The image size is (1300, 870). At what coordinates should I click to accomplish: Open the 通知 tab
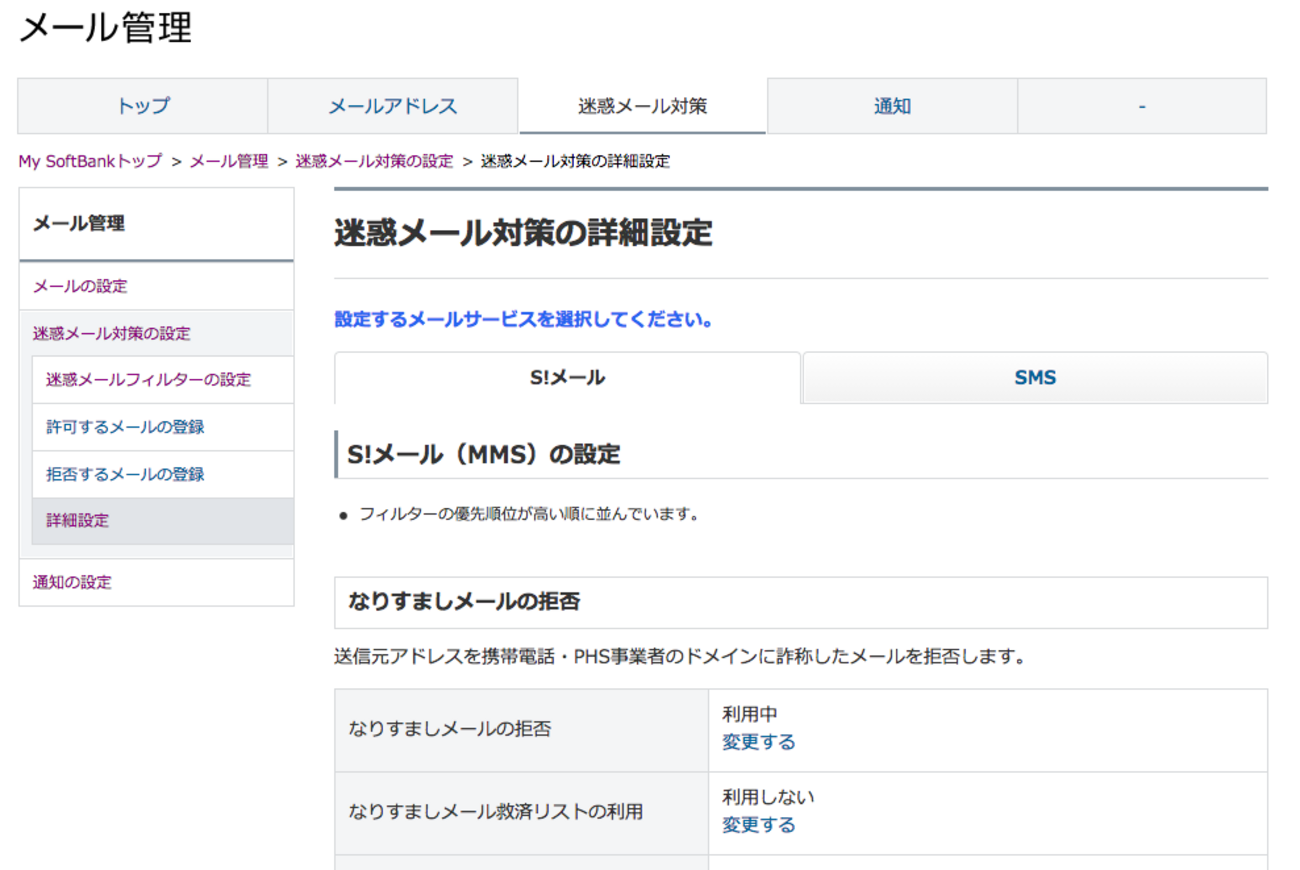tap(891, 106)
